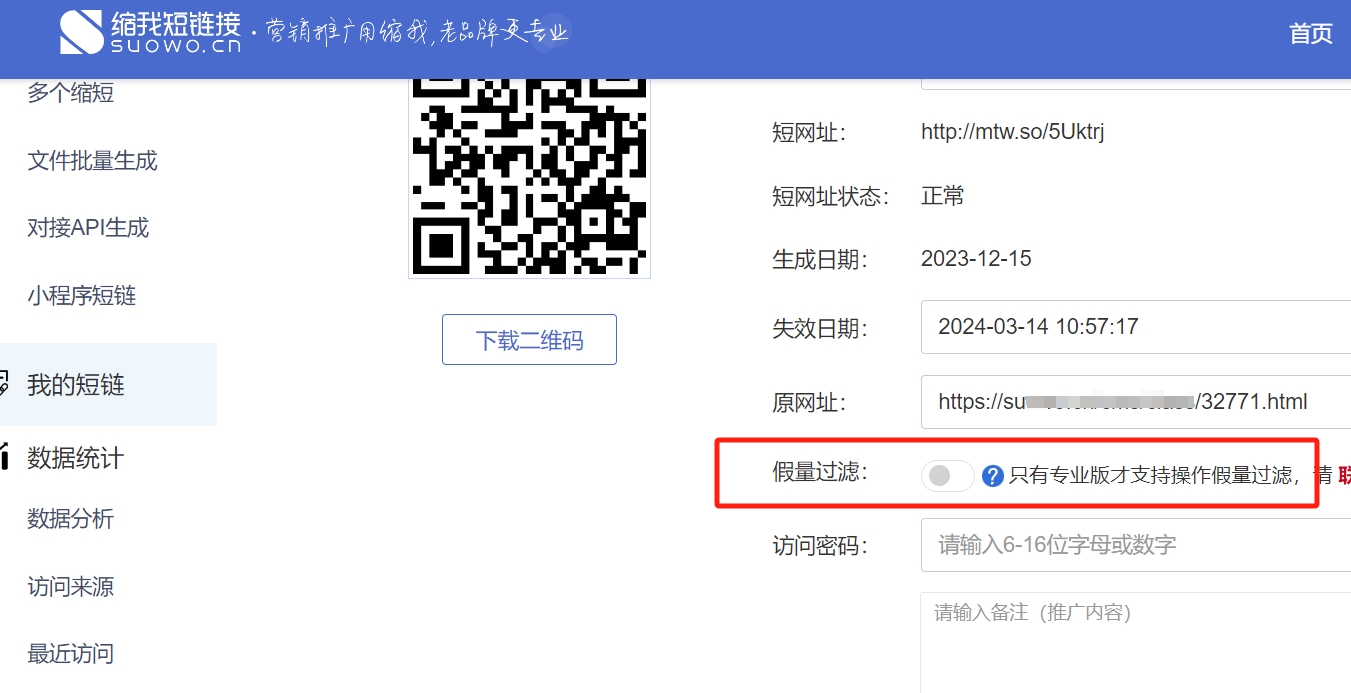Show the 最近访问 list
This screenshot has width=1351, height=693.
point(70,654)
